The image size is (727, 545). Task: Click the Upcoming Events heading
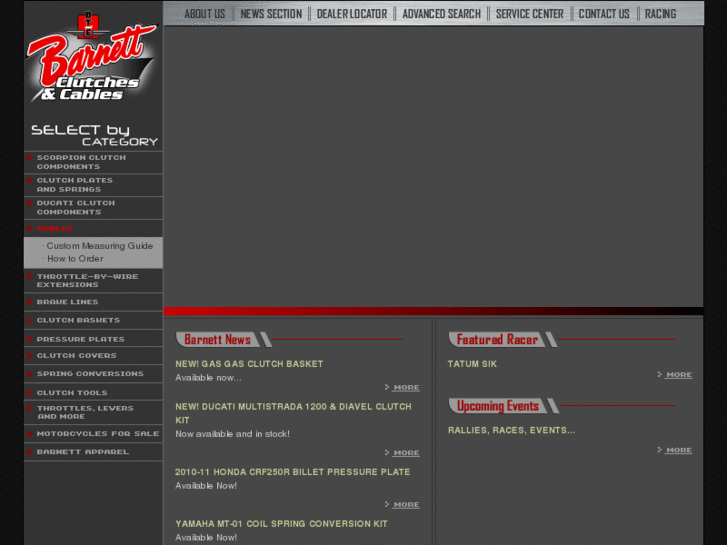(498, 406)
